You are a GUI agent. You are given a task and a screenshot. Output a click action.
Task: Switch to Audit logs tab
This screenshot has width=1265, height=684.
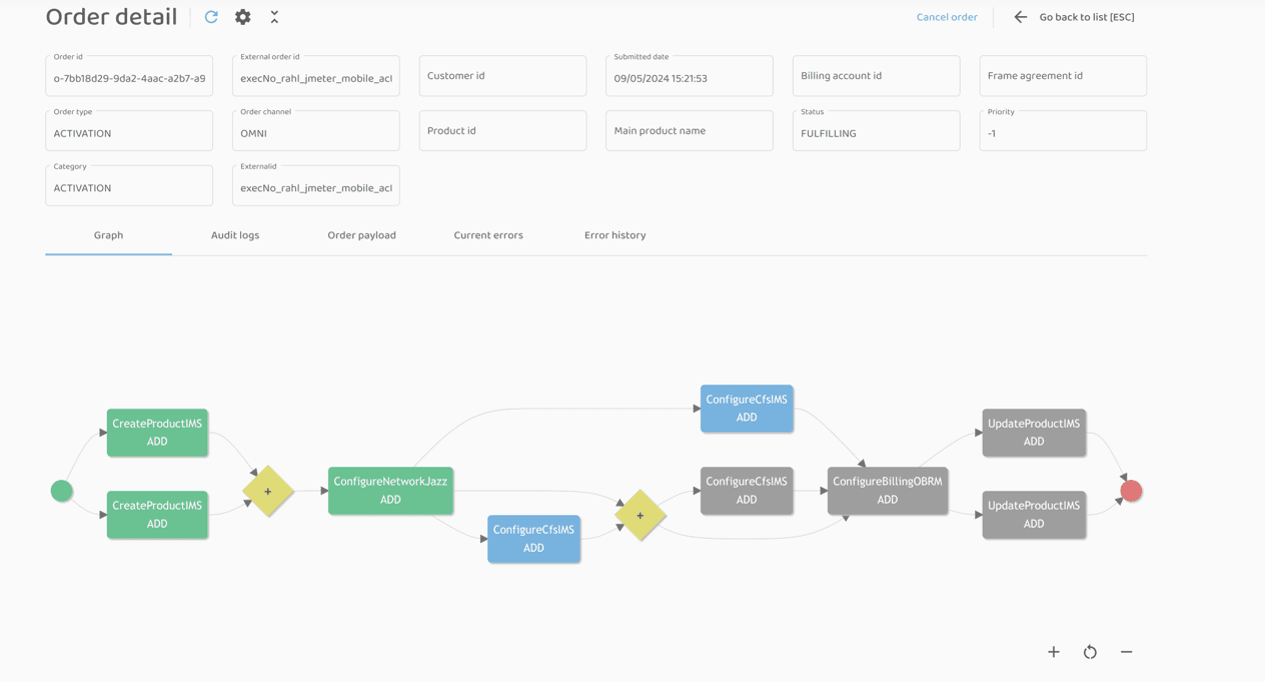pyautogui.click(x=235, y=235)
